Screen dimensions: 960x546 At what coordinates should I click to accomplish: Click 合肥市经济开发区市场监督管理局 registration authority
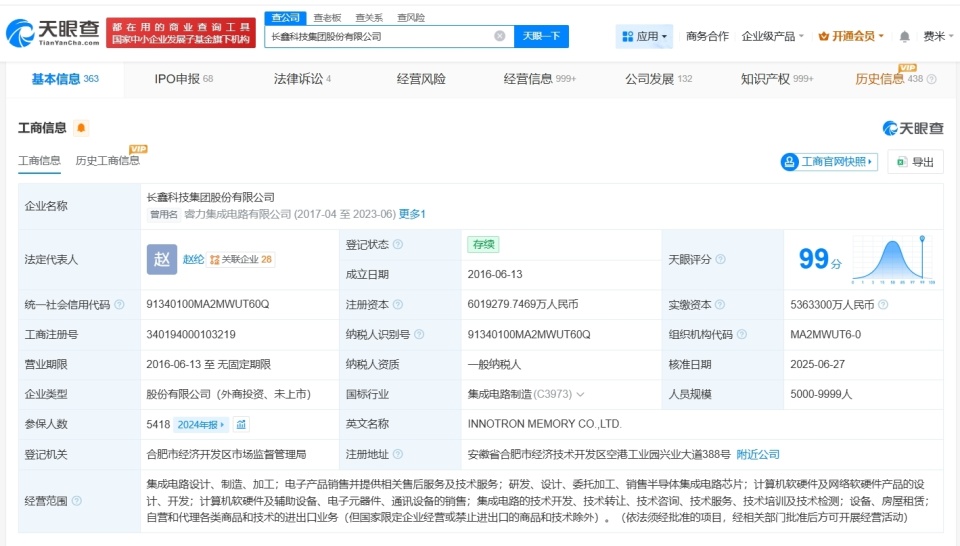click(226, 454)
